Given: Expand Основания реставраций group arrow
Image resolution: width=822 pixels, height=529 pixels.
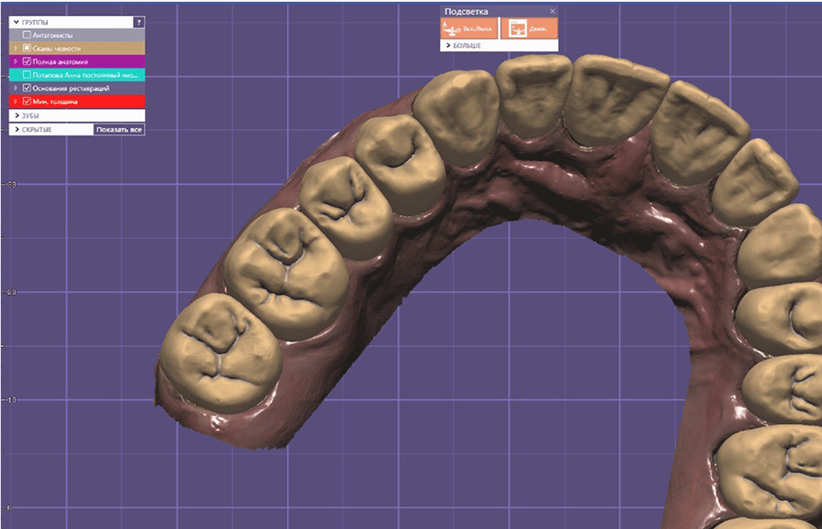Looking at the screenshot, I should click(x=16, y=88).
